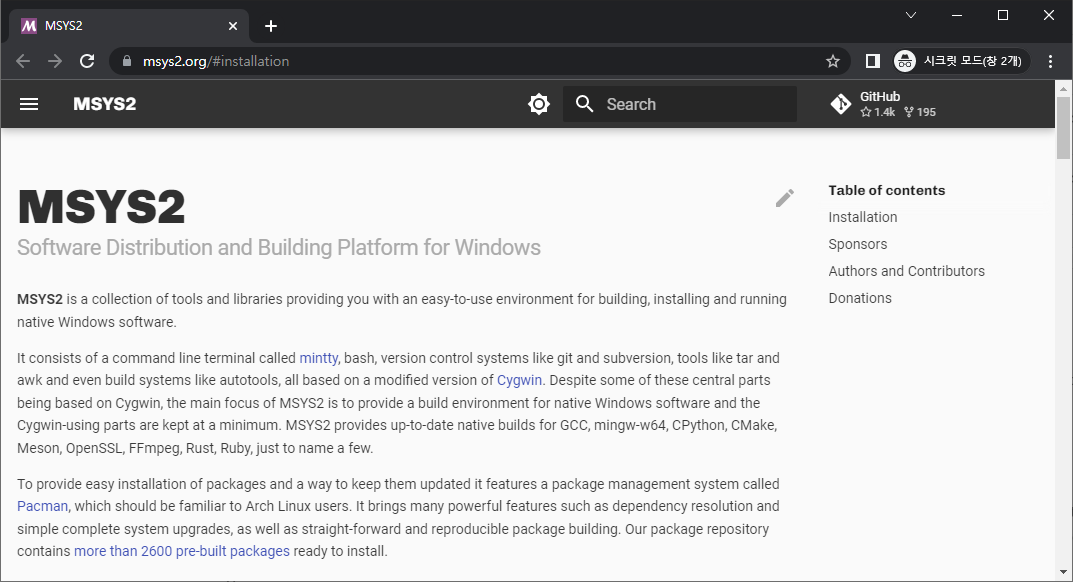Open 'more than 2600 pre-built packages' link
This screenshot has height=582, width=1073.
coord(182,551)
